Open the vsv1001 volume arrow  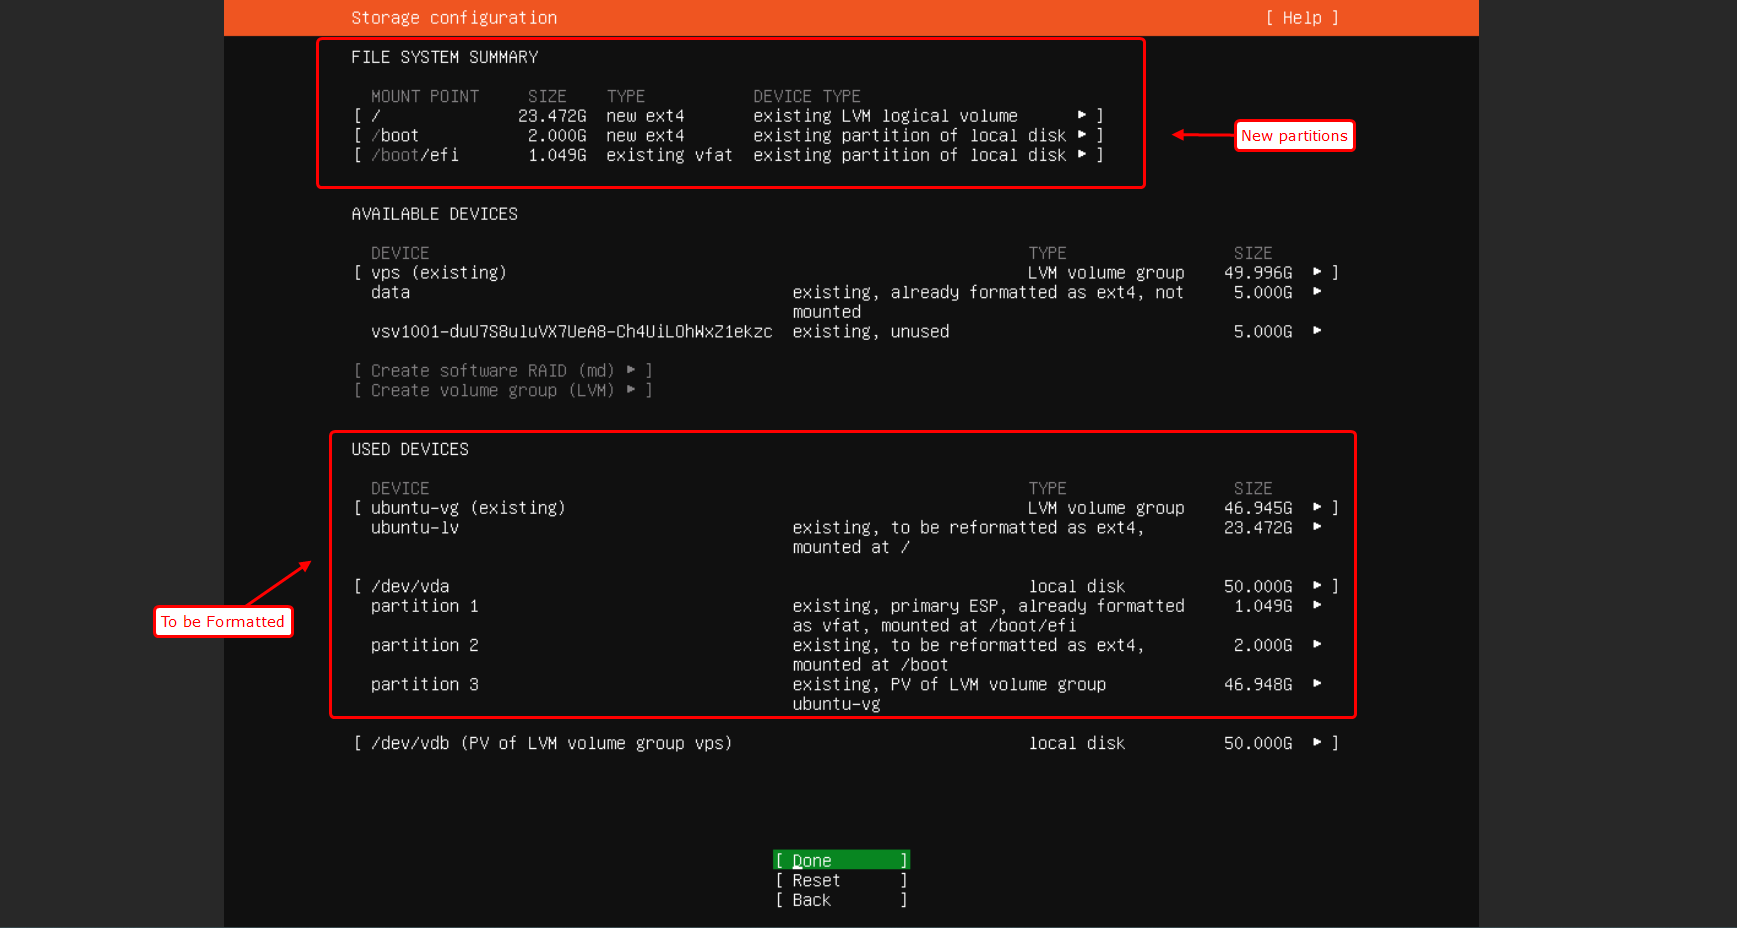[x=1317, y=331]
